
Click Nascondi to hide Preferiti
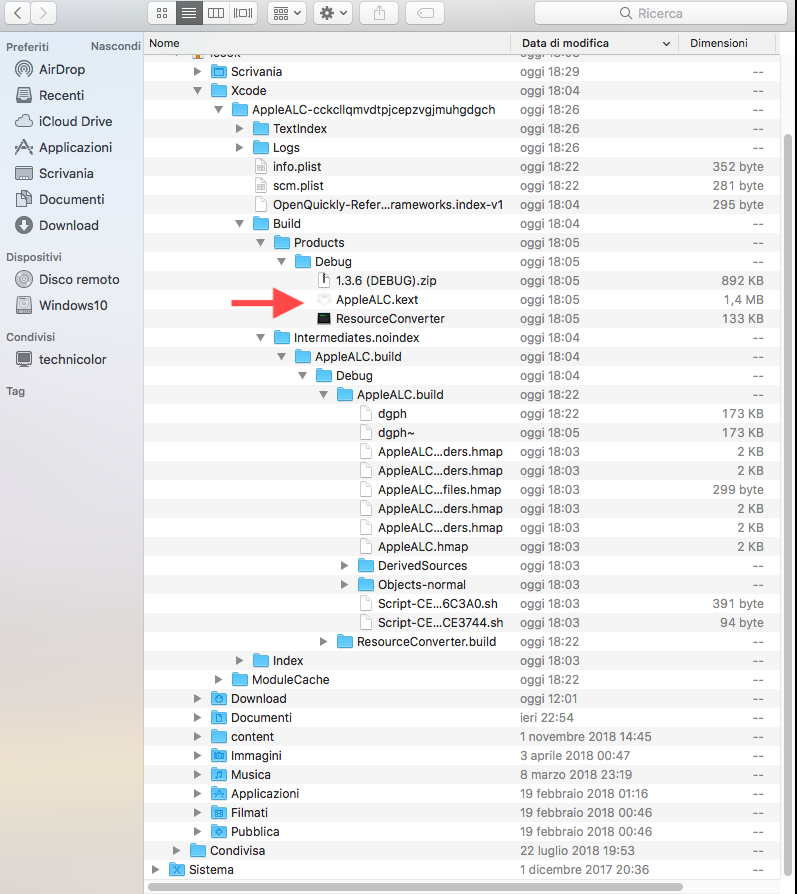coord(115,46)
